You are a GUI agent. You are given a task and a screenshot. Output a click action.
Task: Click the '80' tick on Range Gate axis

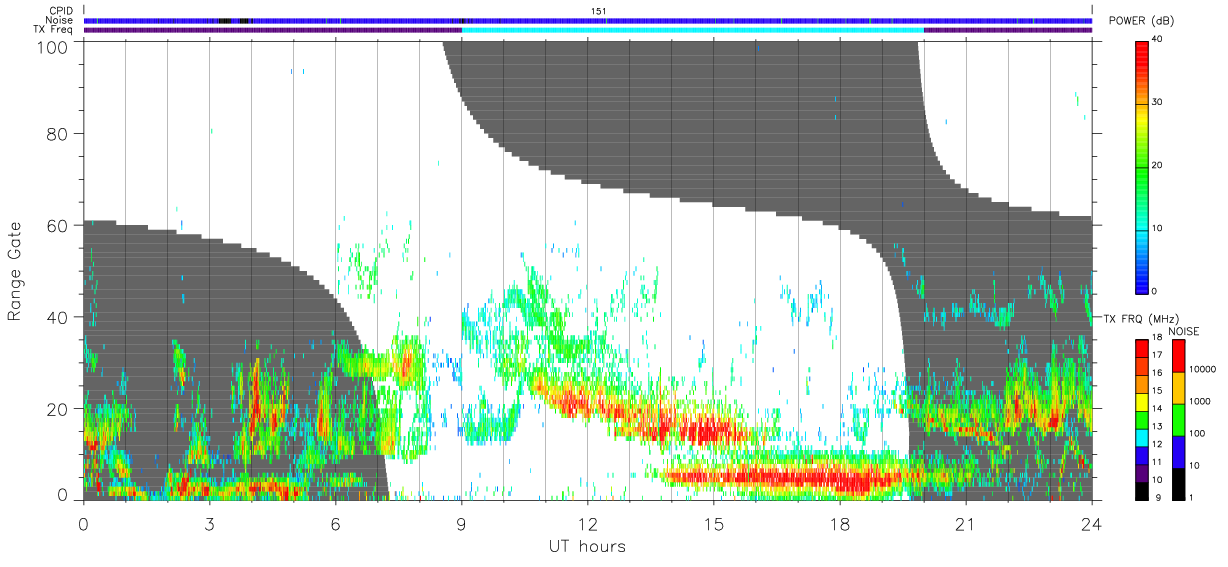pos(58,133)
